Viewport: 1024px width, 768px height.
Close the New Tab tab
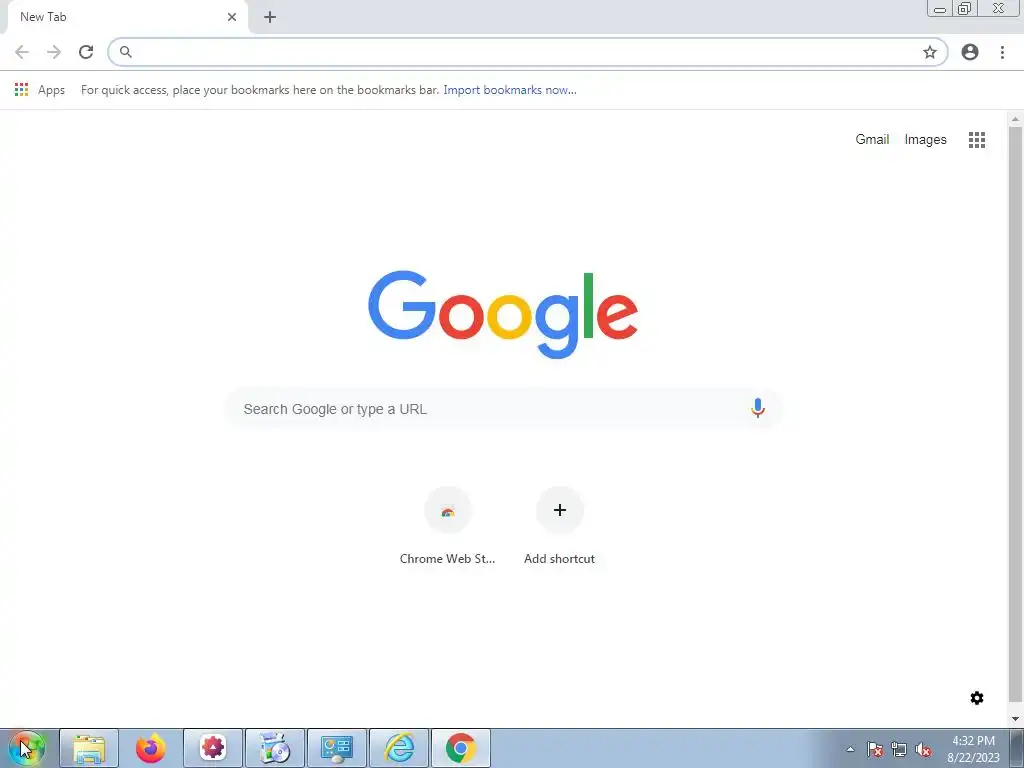pyautogui.click(x=232, y=17)
